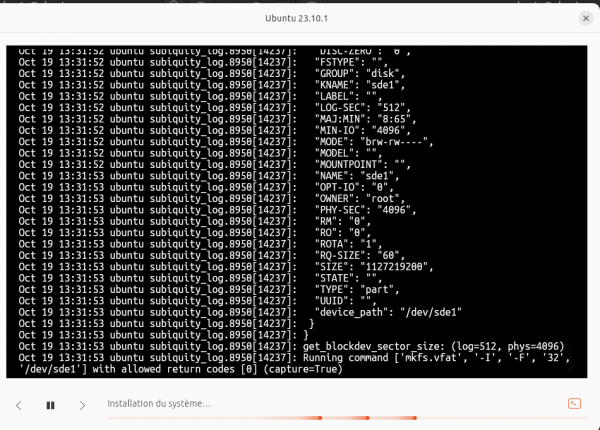This screenshot has width=600, height=430.
Task: Go back to the previous slideshow slide
Action: (x=18, y=405)
